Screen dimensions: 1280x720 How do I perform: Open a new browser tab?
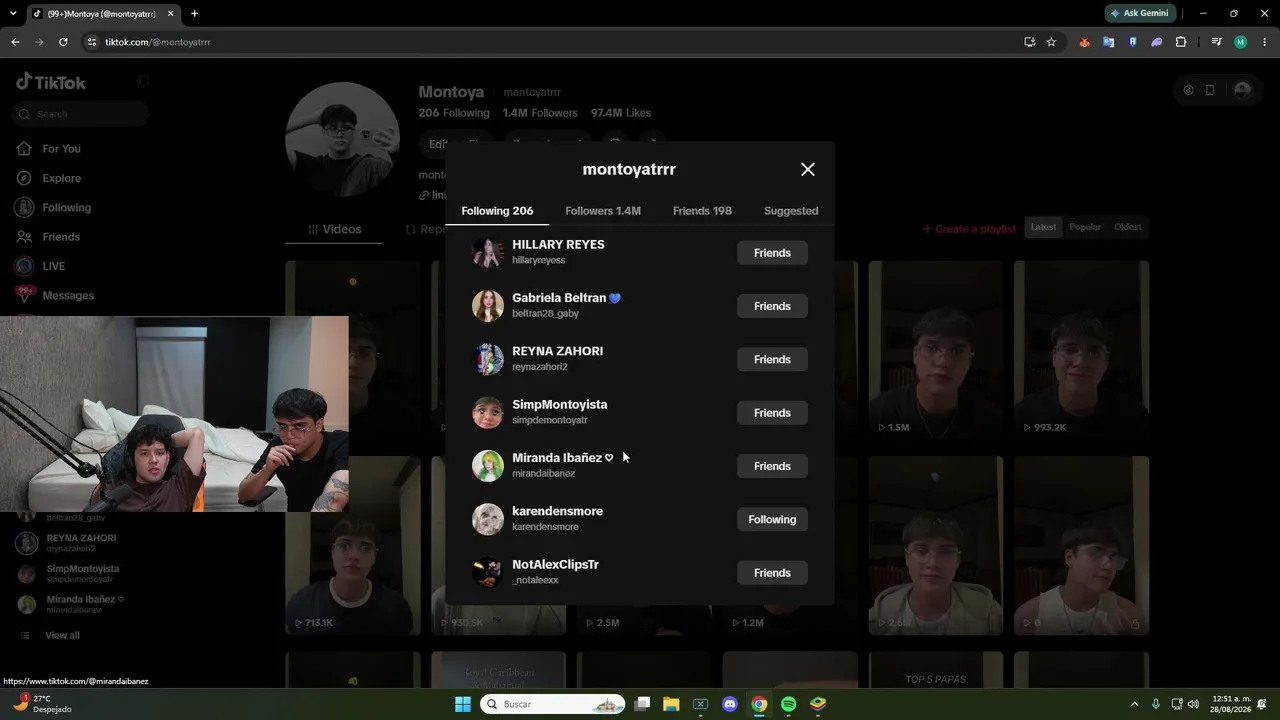[x=194, y=14]
